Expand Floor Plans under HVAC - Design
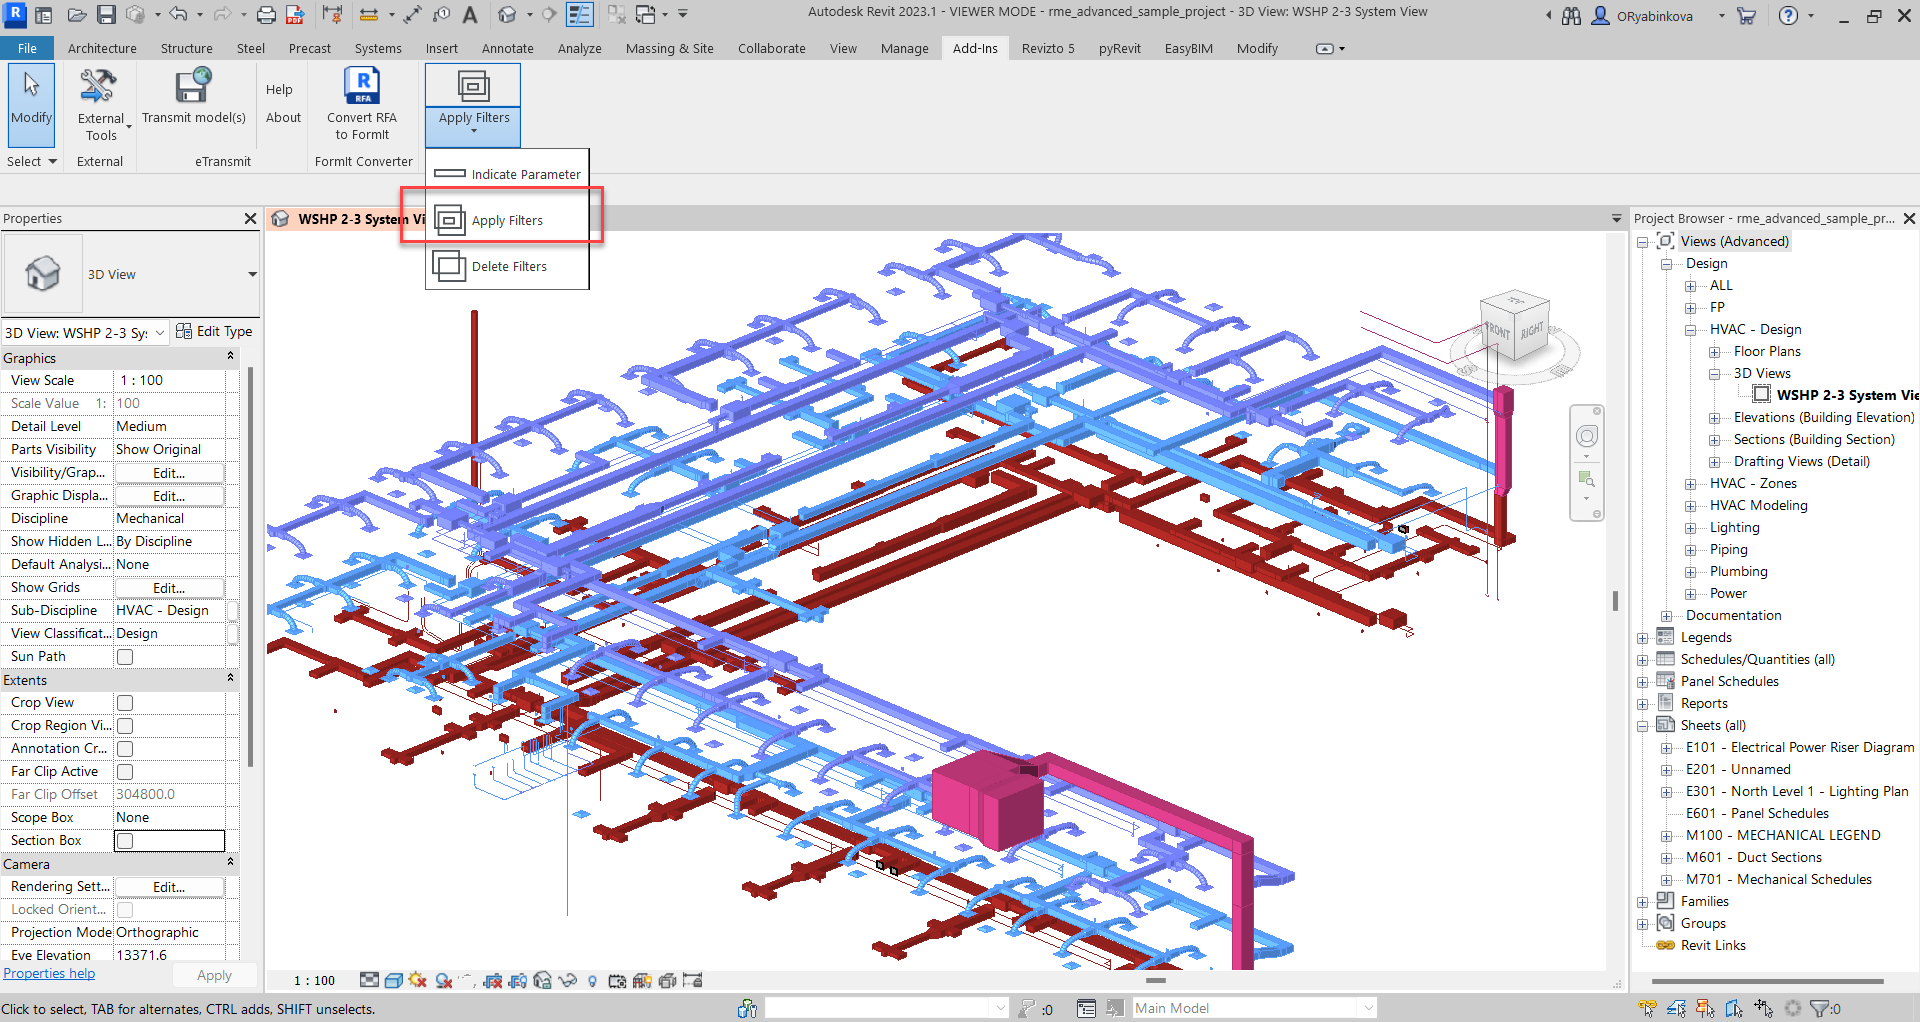 (x=1714, y=352)
